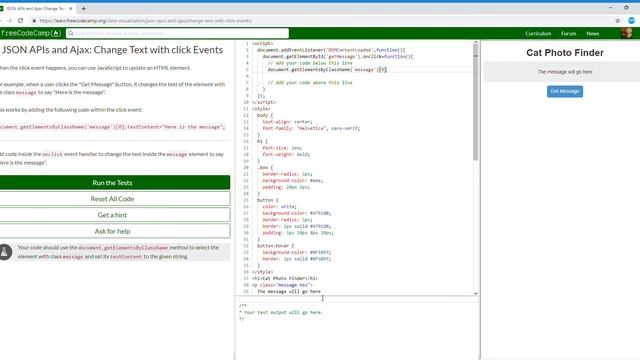Click the freeCodeCamp logo

click(x=31, y=33)
